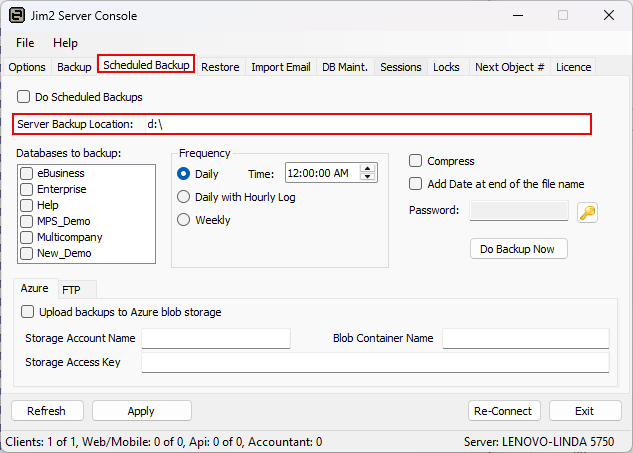Click the Exit button

[x=585, y=411]
